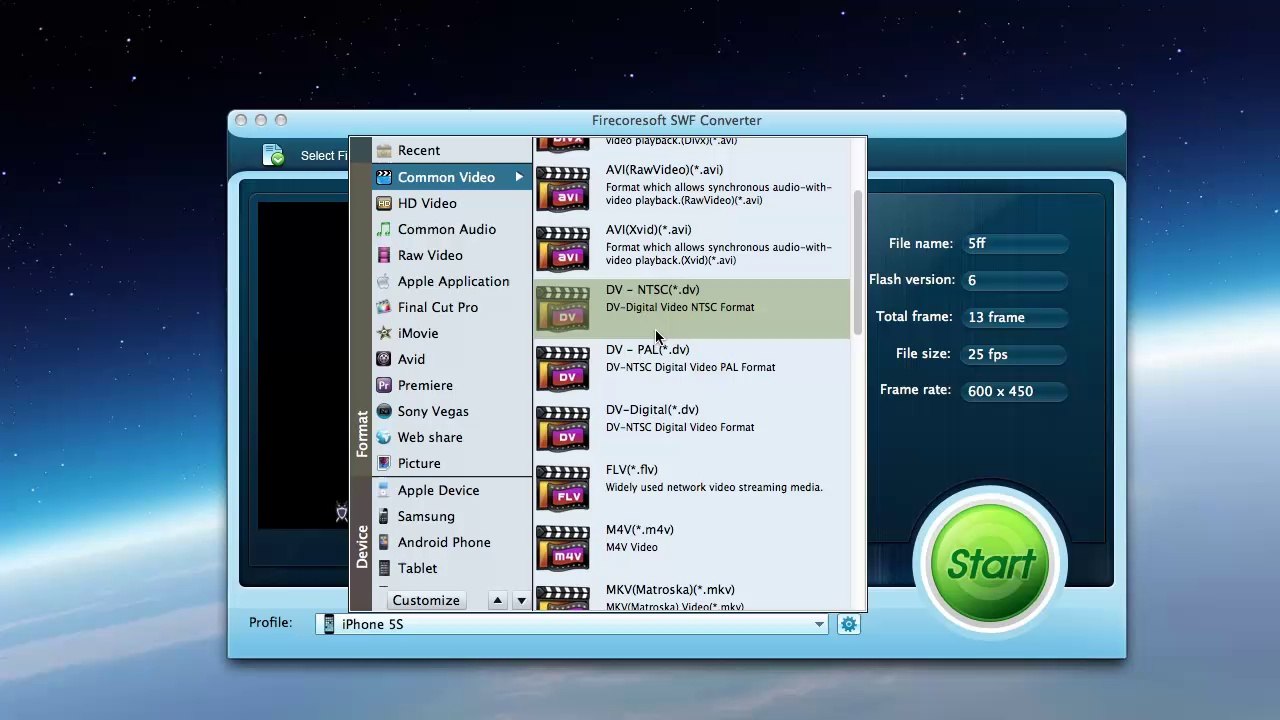Viewport: 1280px width, 720px height.
Task: Click the Recent folder icon
Action: (x=383, y=151)
